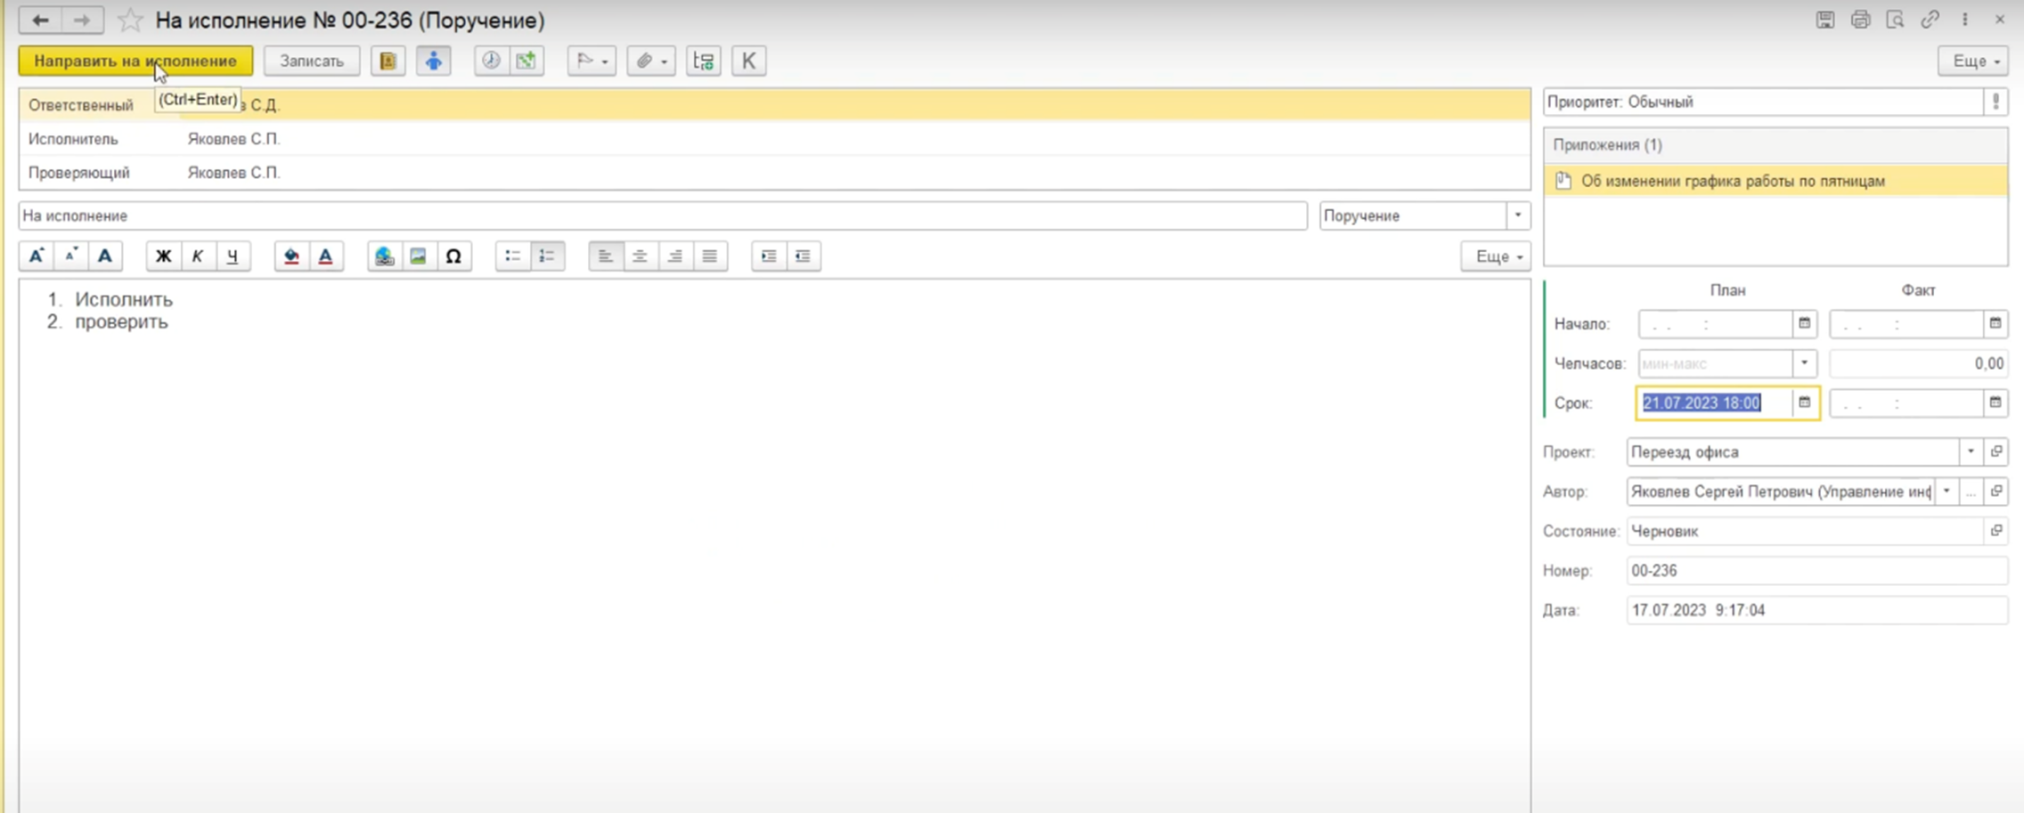The width and height of the screenshot is (2024, 813).
Task: Decrease indent in the editor
Action: [x=803, y=256]
